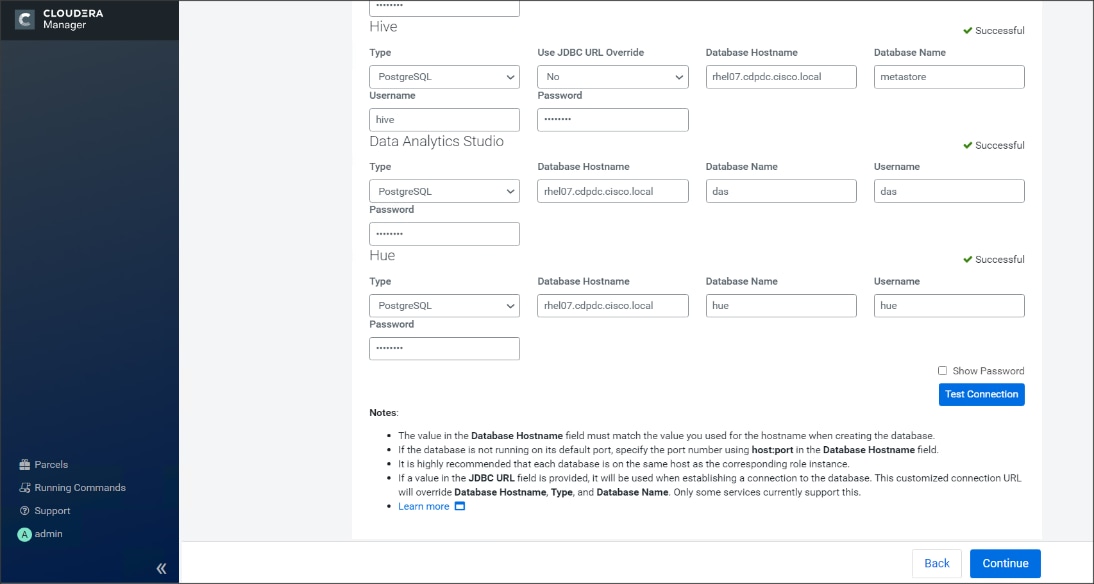Click the Data Analytics Studio Database Name field

click(781, 191)
